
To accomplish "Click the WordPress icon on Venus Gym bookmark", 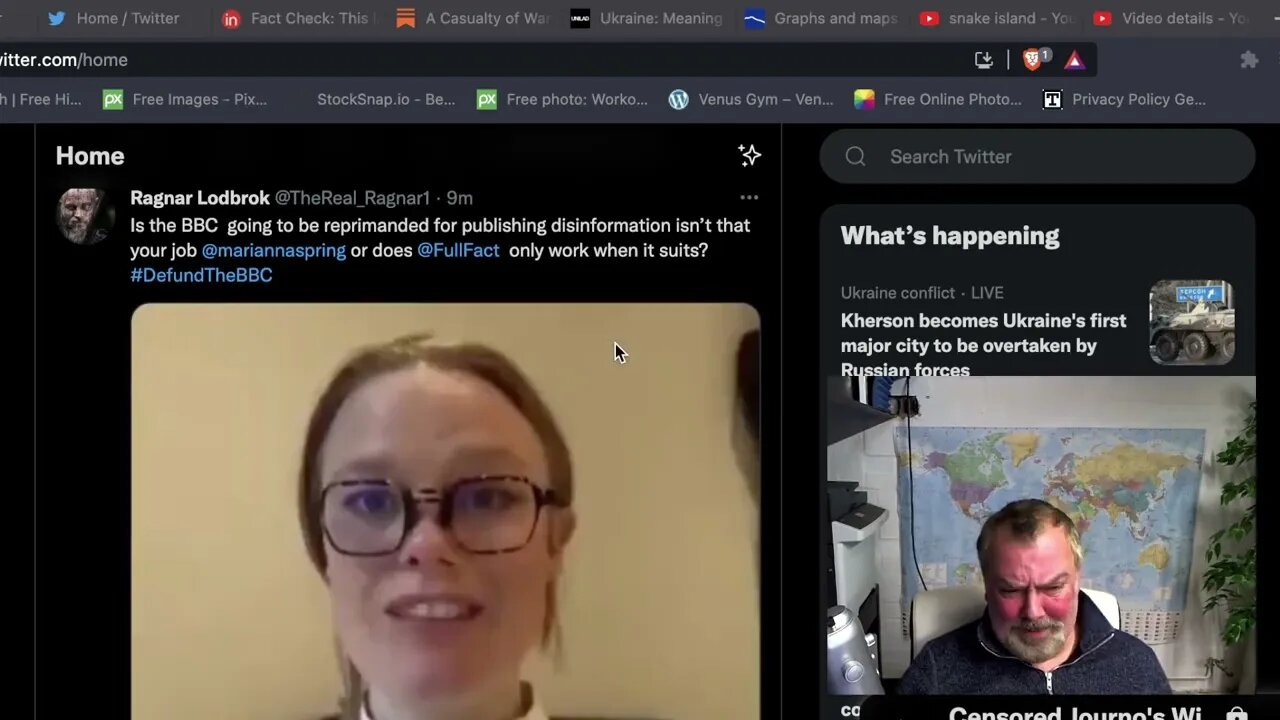I will click(678, 99).
